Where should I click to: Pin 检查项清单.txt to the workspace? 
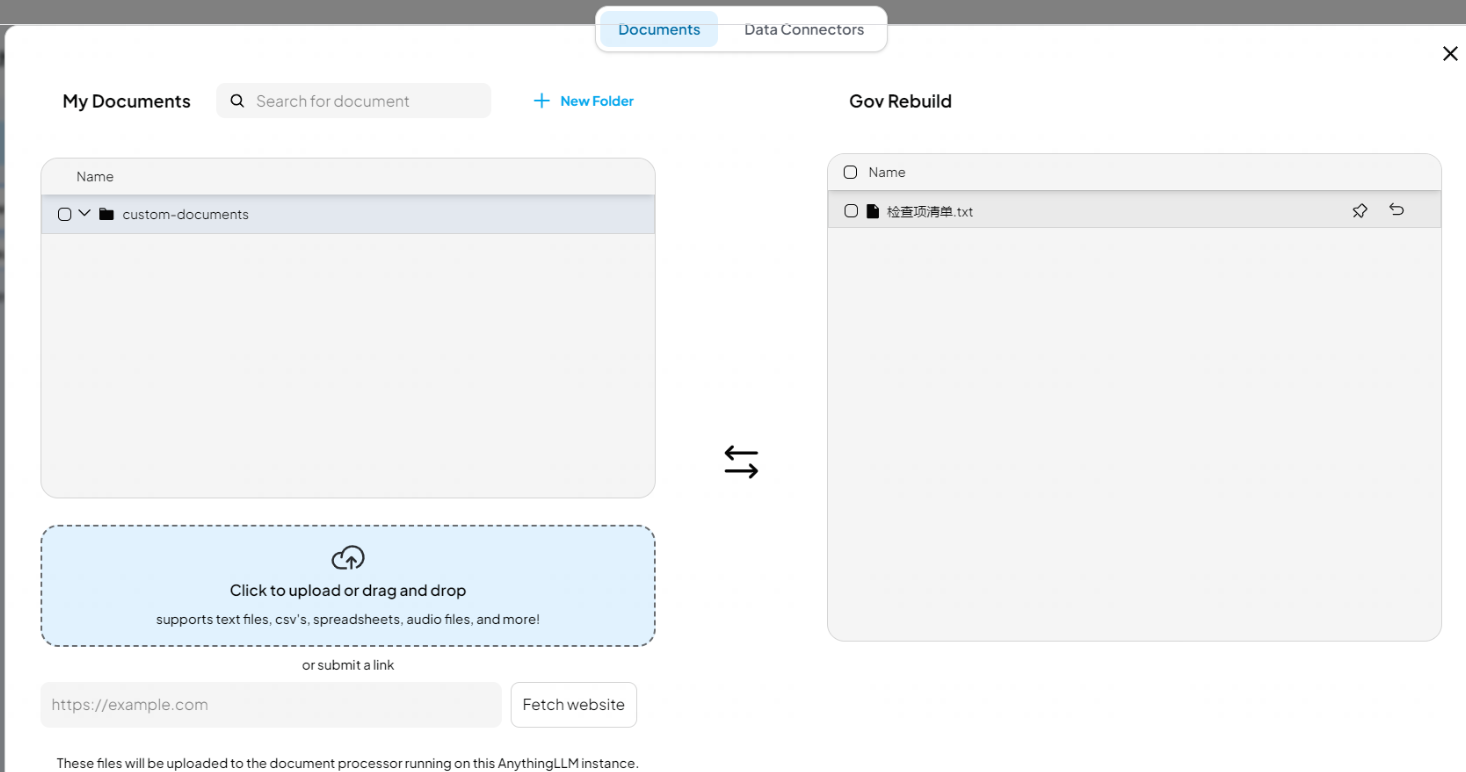(x=1360, y=210)
